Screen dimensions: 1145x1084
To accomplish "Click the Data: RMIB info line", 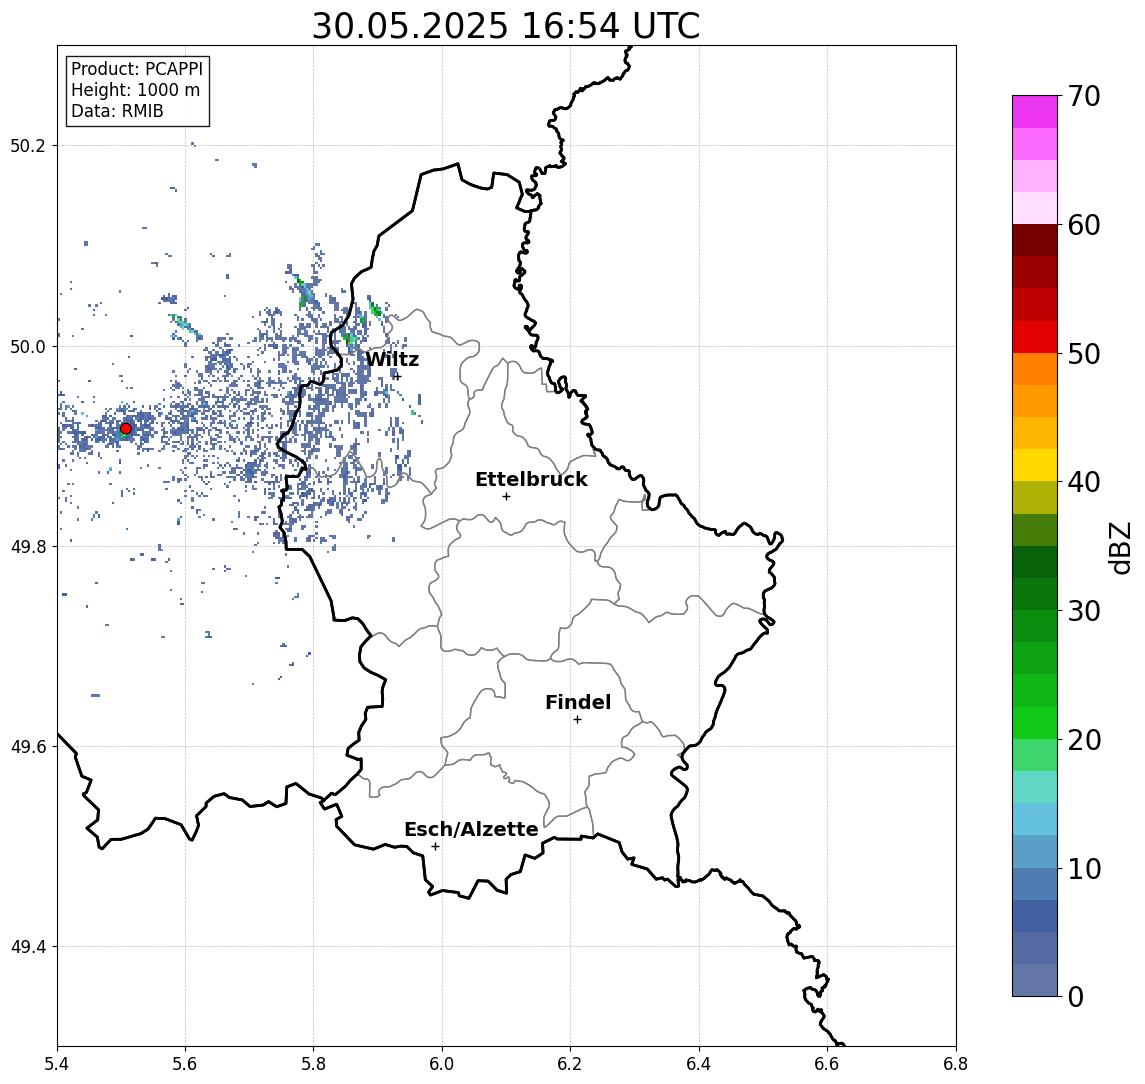I will pos(117,111).
